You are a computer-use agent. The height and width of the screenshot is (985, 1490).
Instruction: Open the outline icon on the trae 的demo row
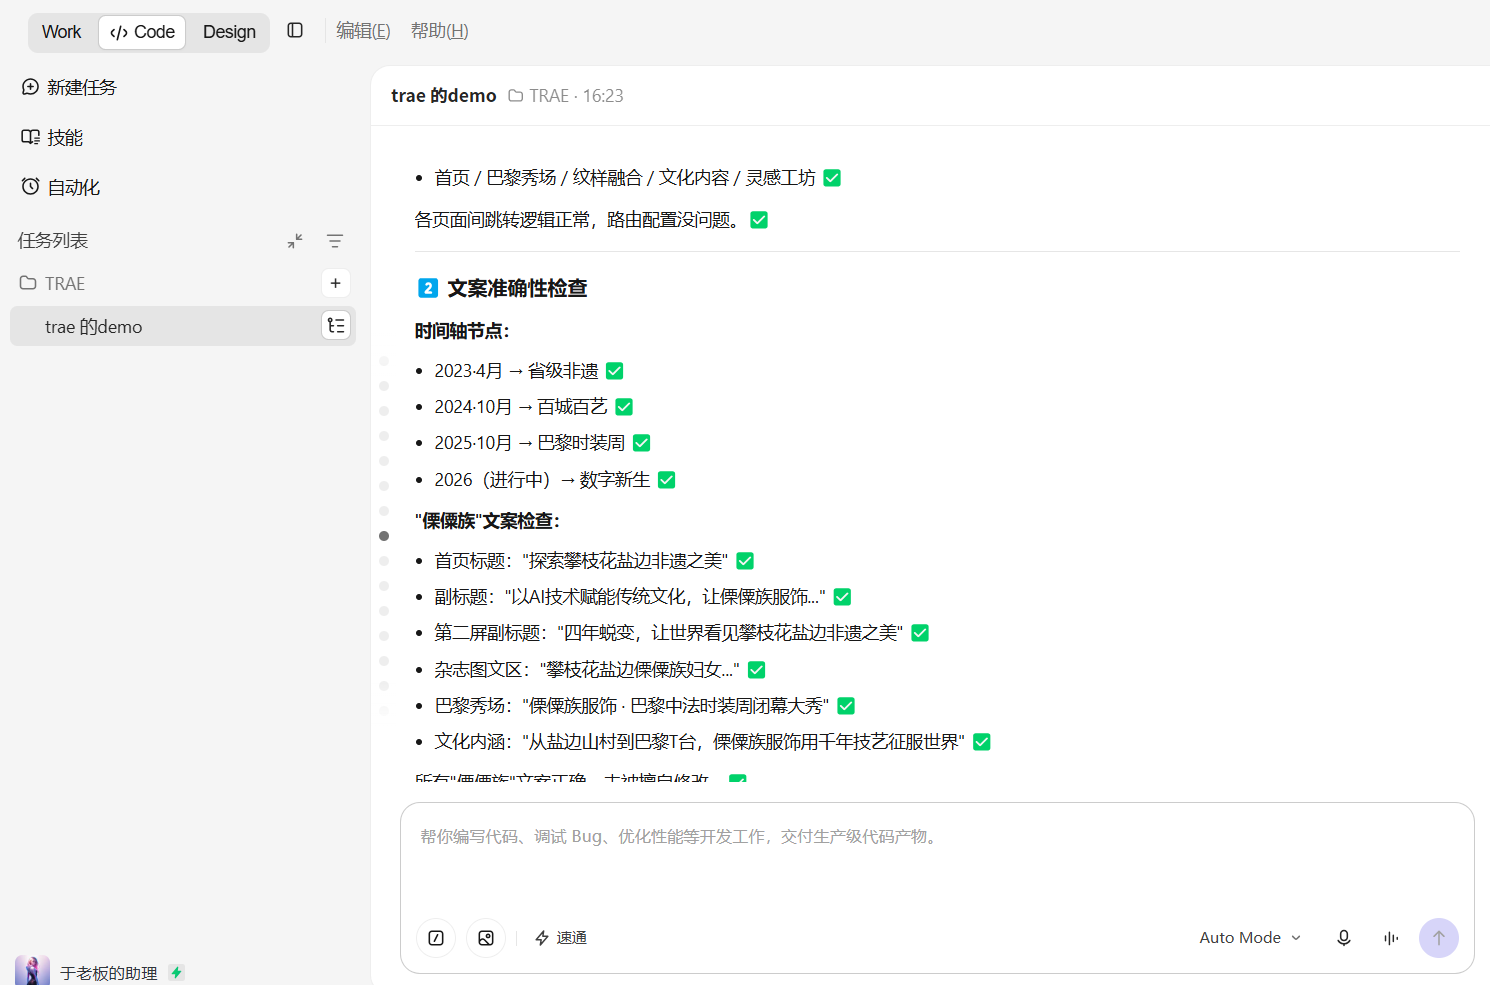click(336, 326)
